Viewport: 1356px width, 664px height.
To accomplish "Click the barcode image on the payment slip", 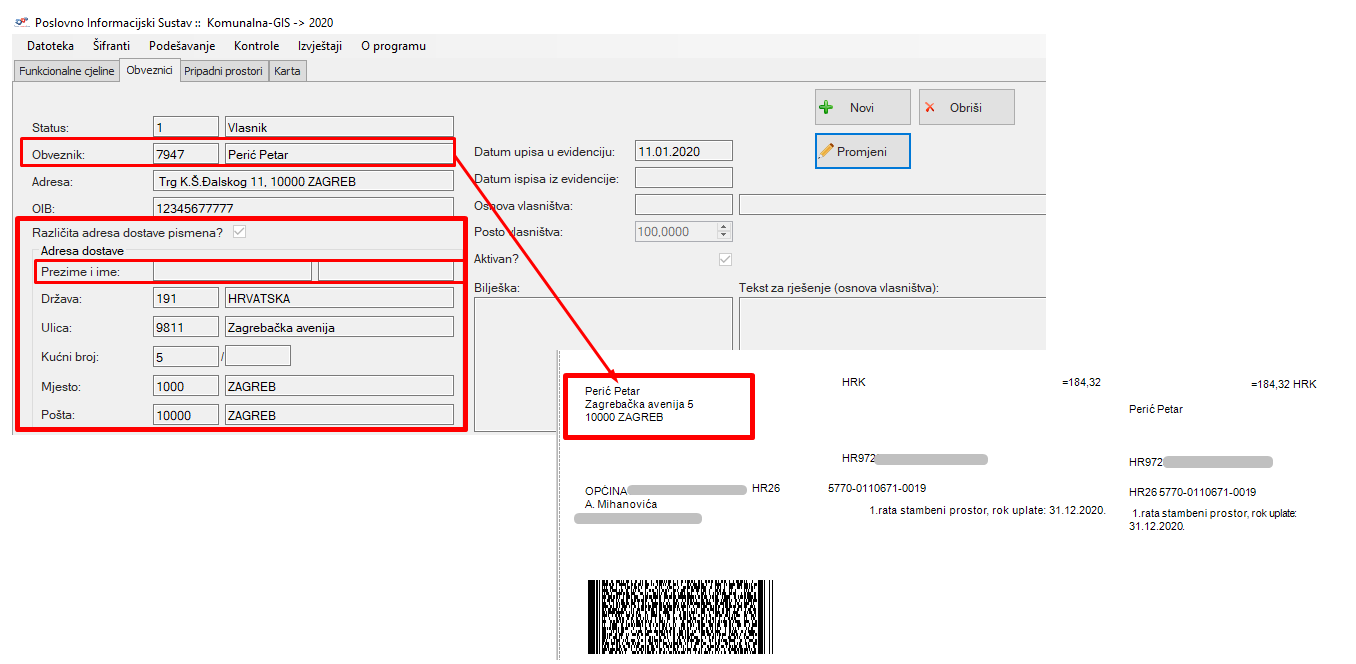I will point(680,618).
